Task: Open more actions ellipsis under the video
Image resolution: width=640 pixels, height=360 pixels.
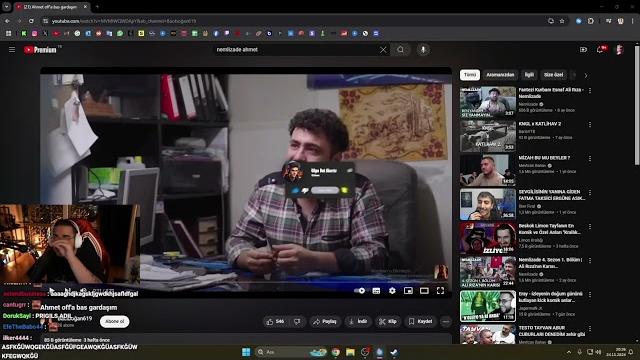Action: [x=446, y=322]
